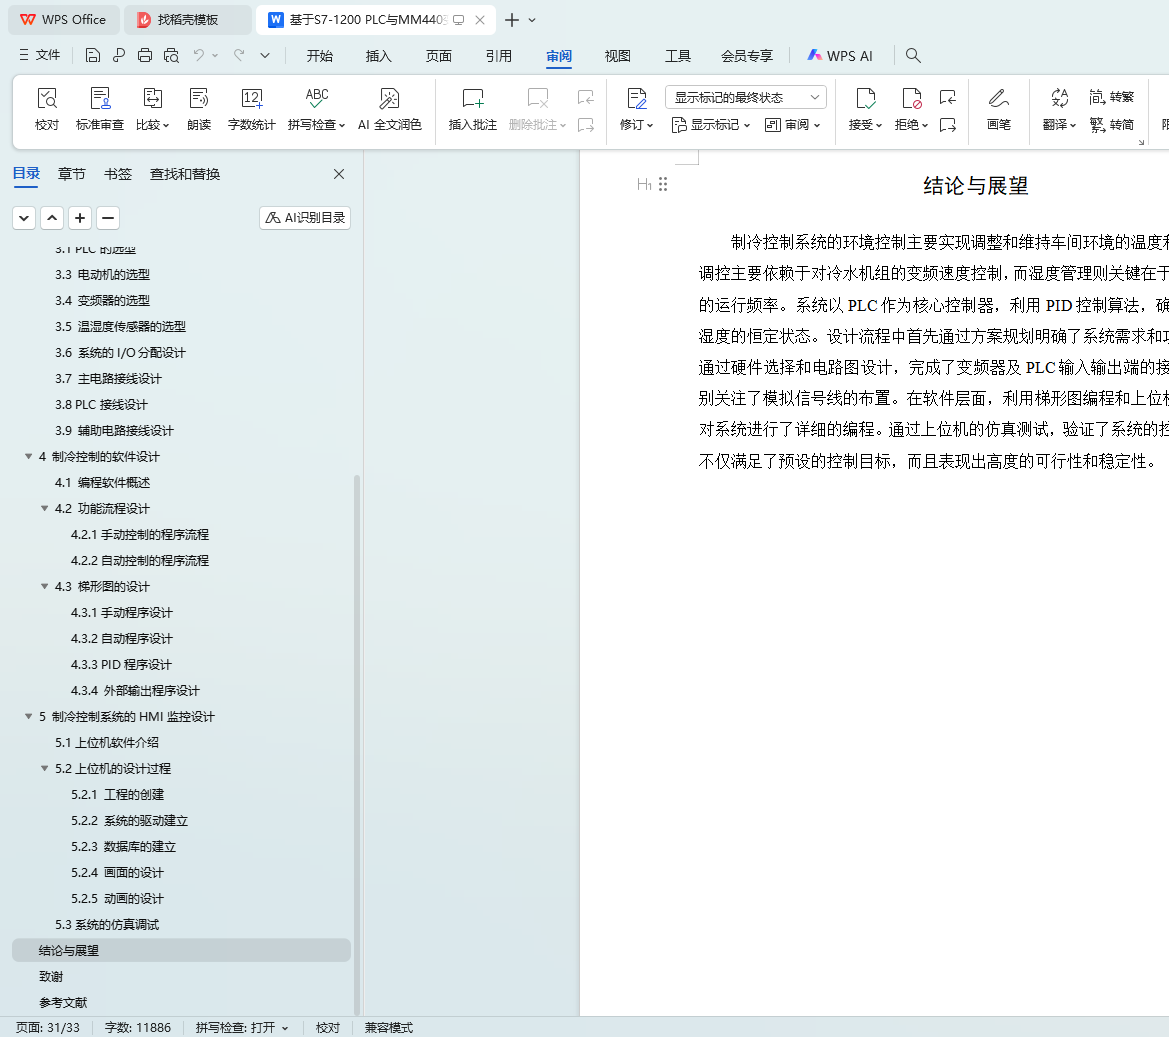Viewport: 1169px width, 1037px height.
Task: Click the navigation pane vertical scrollbar
Action: 357,746
